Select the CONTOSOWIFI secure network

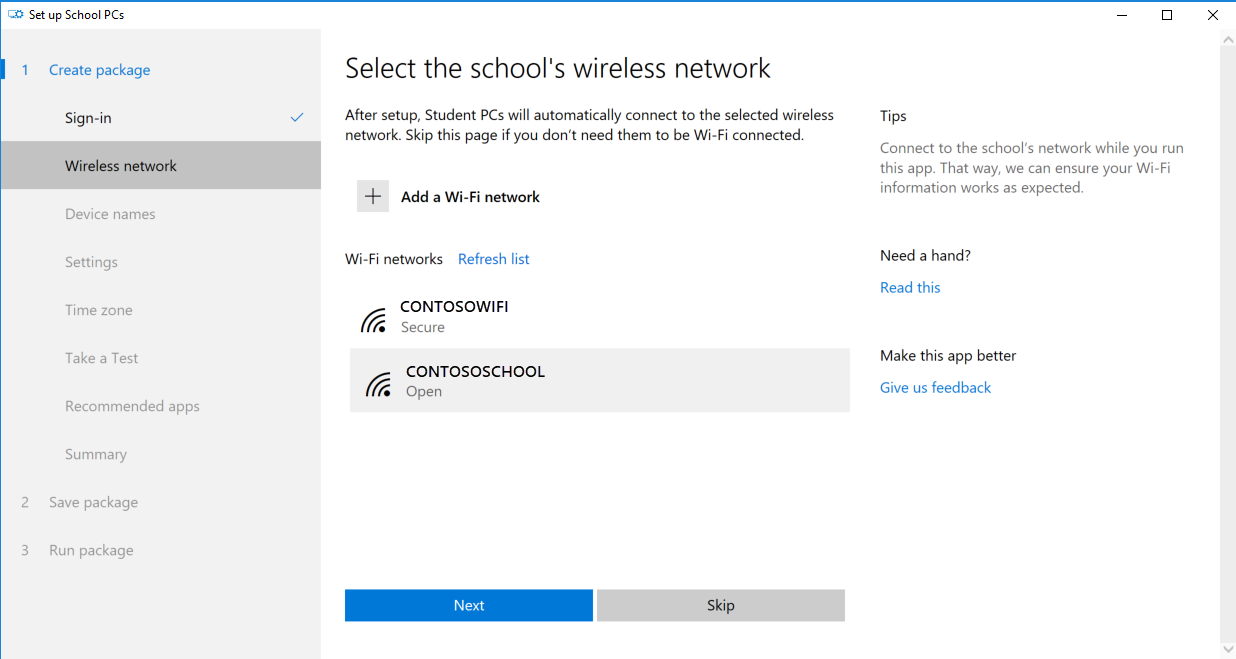(454, 316)
